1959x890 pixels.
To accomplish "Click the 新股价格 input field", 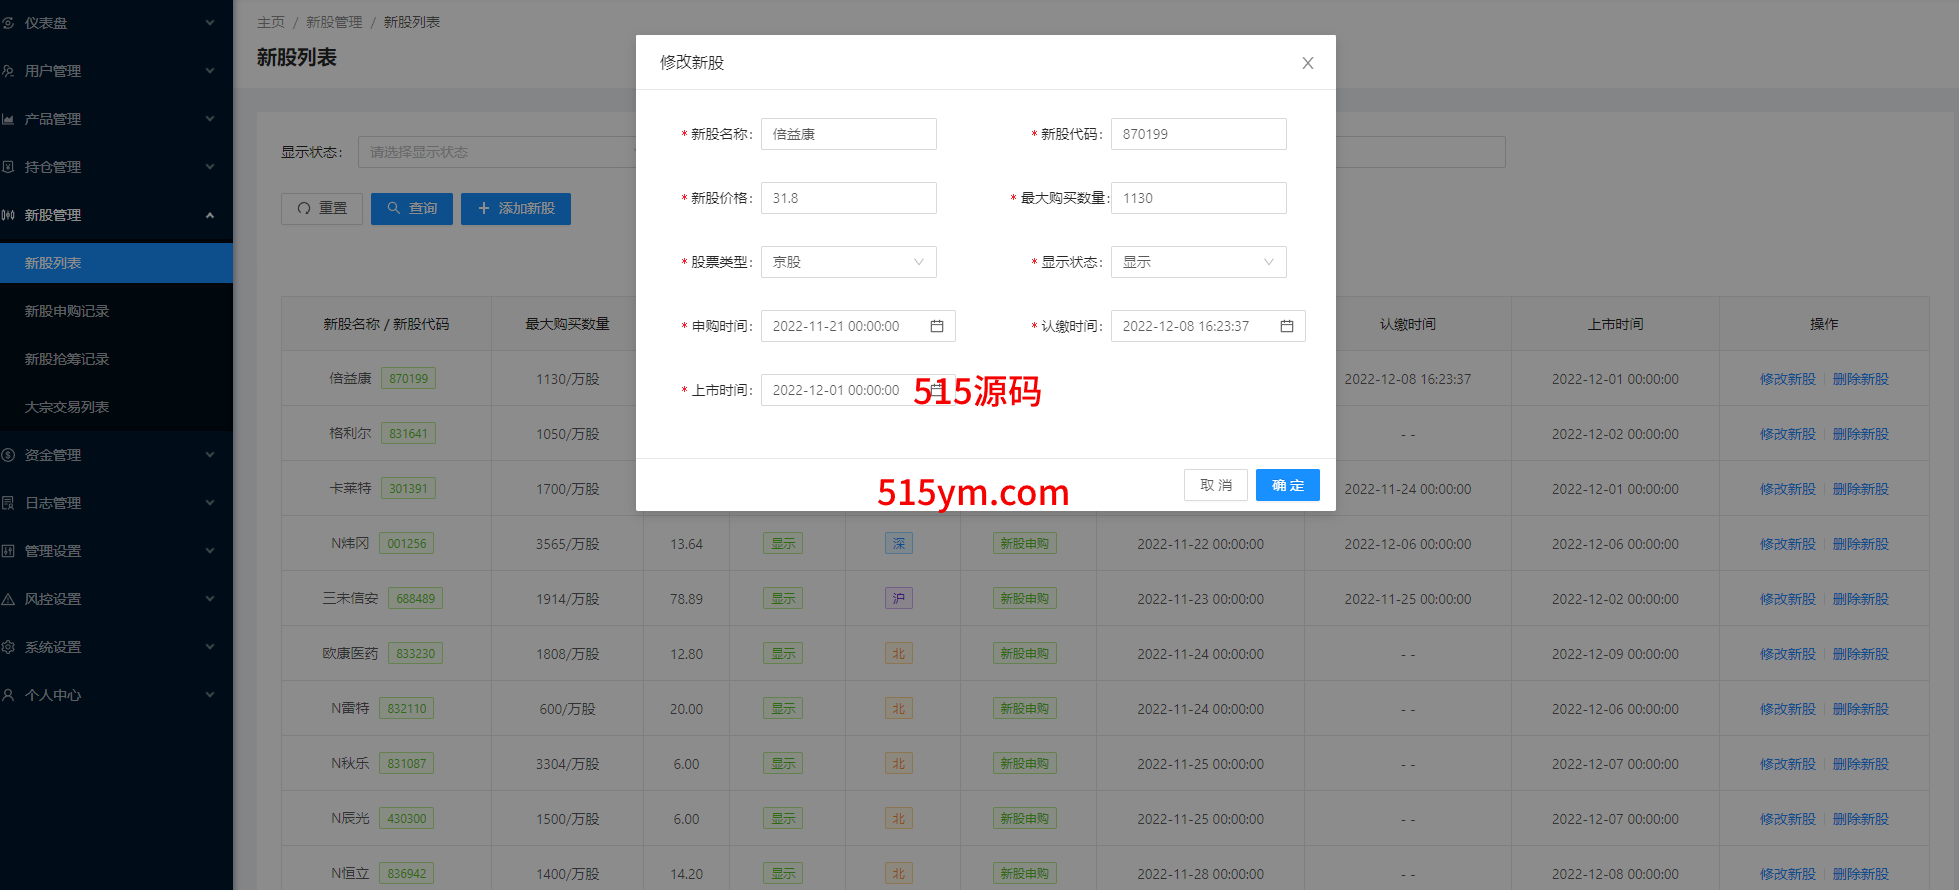I will point(848,198).
